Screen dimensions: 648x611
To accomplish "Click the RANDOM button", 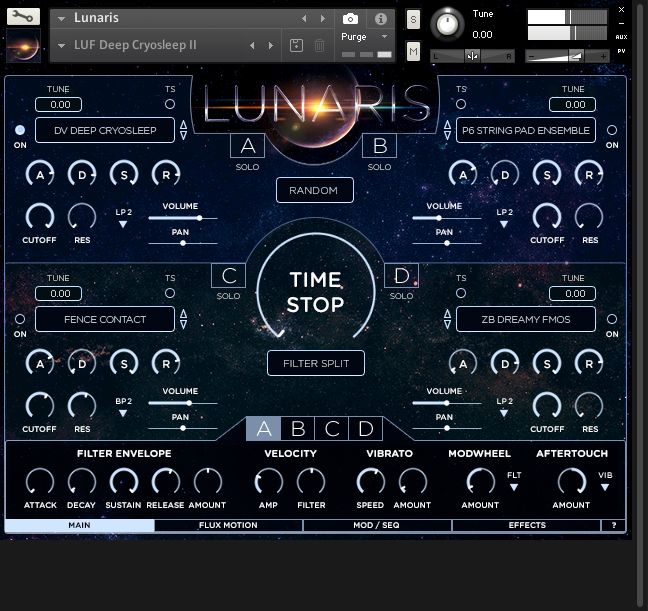I will point(314,190).
